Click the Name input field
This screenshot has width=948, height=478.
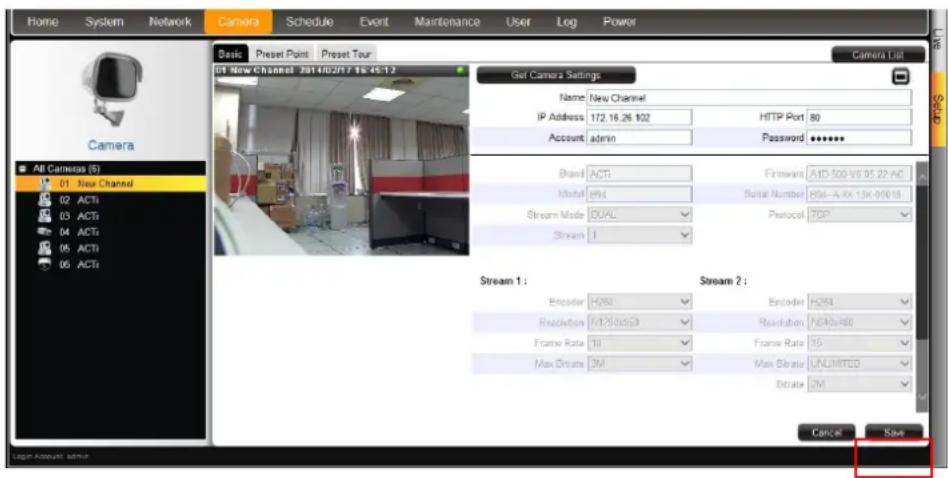[x=748, y=97]
